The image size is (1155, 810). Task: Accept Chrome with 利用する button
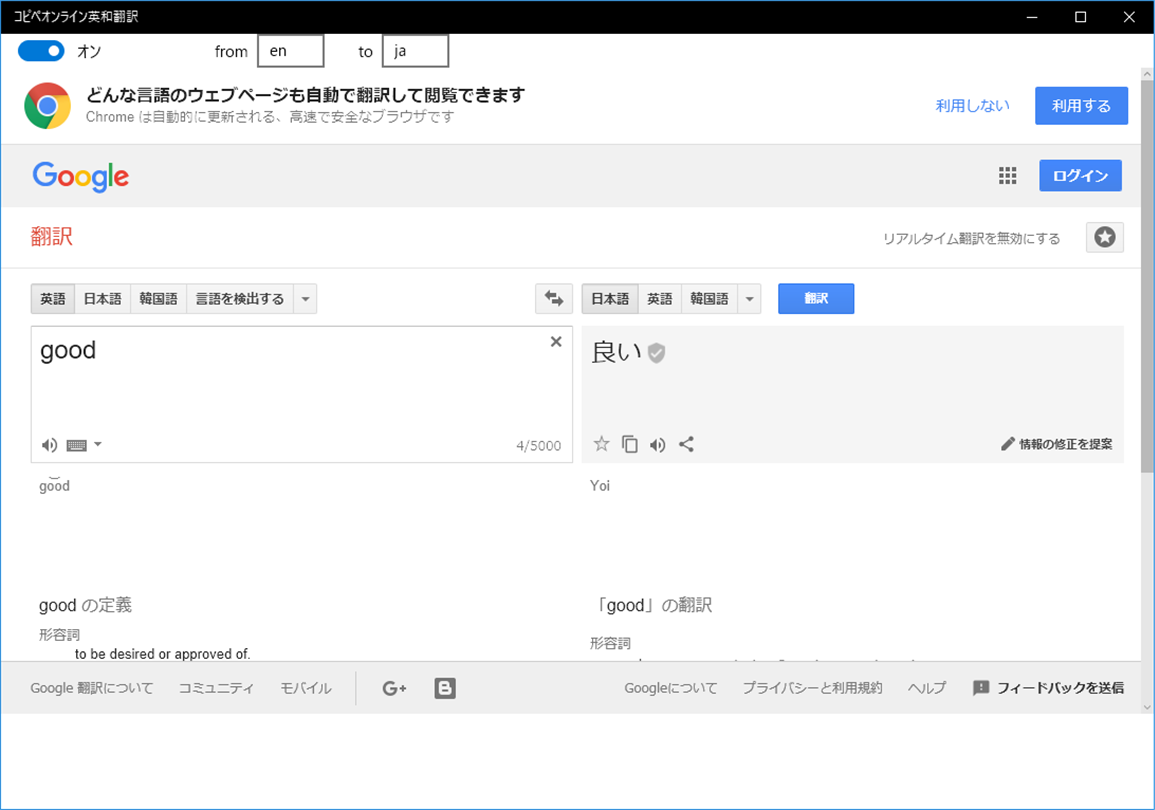[1081, 105]
